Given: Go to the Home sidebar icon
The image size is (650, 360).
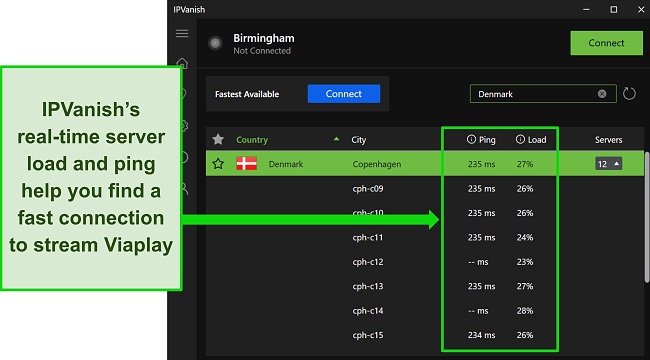Looking at the screenshot, I should [183, 63].
